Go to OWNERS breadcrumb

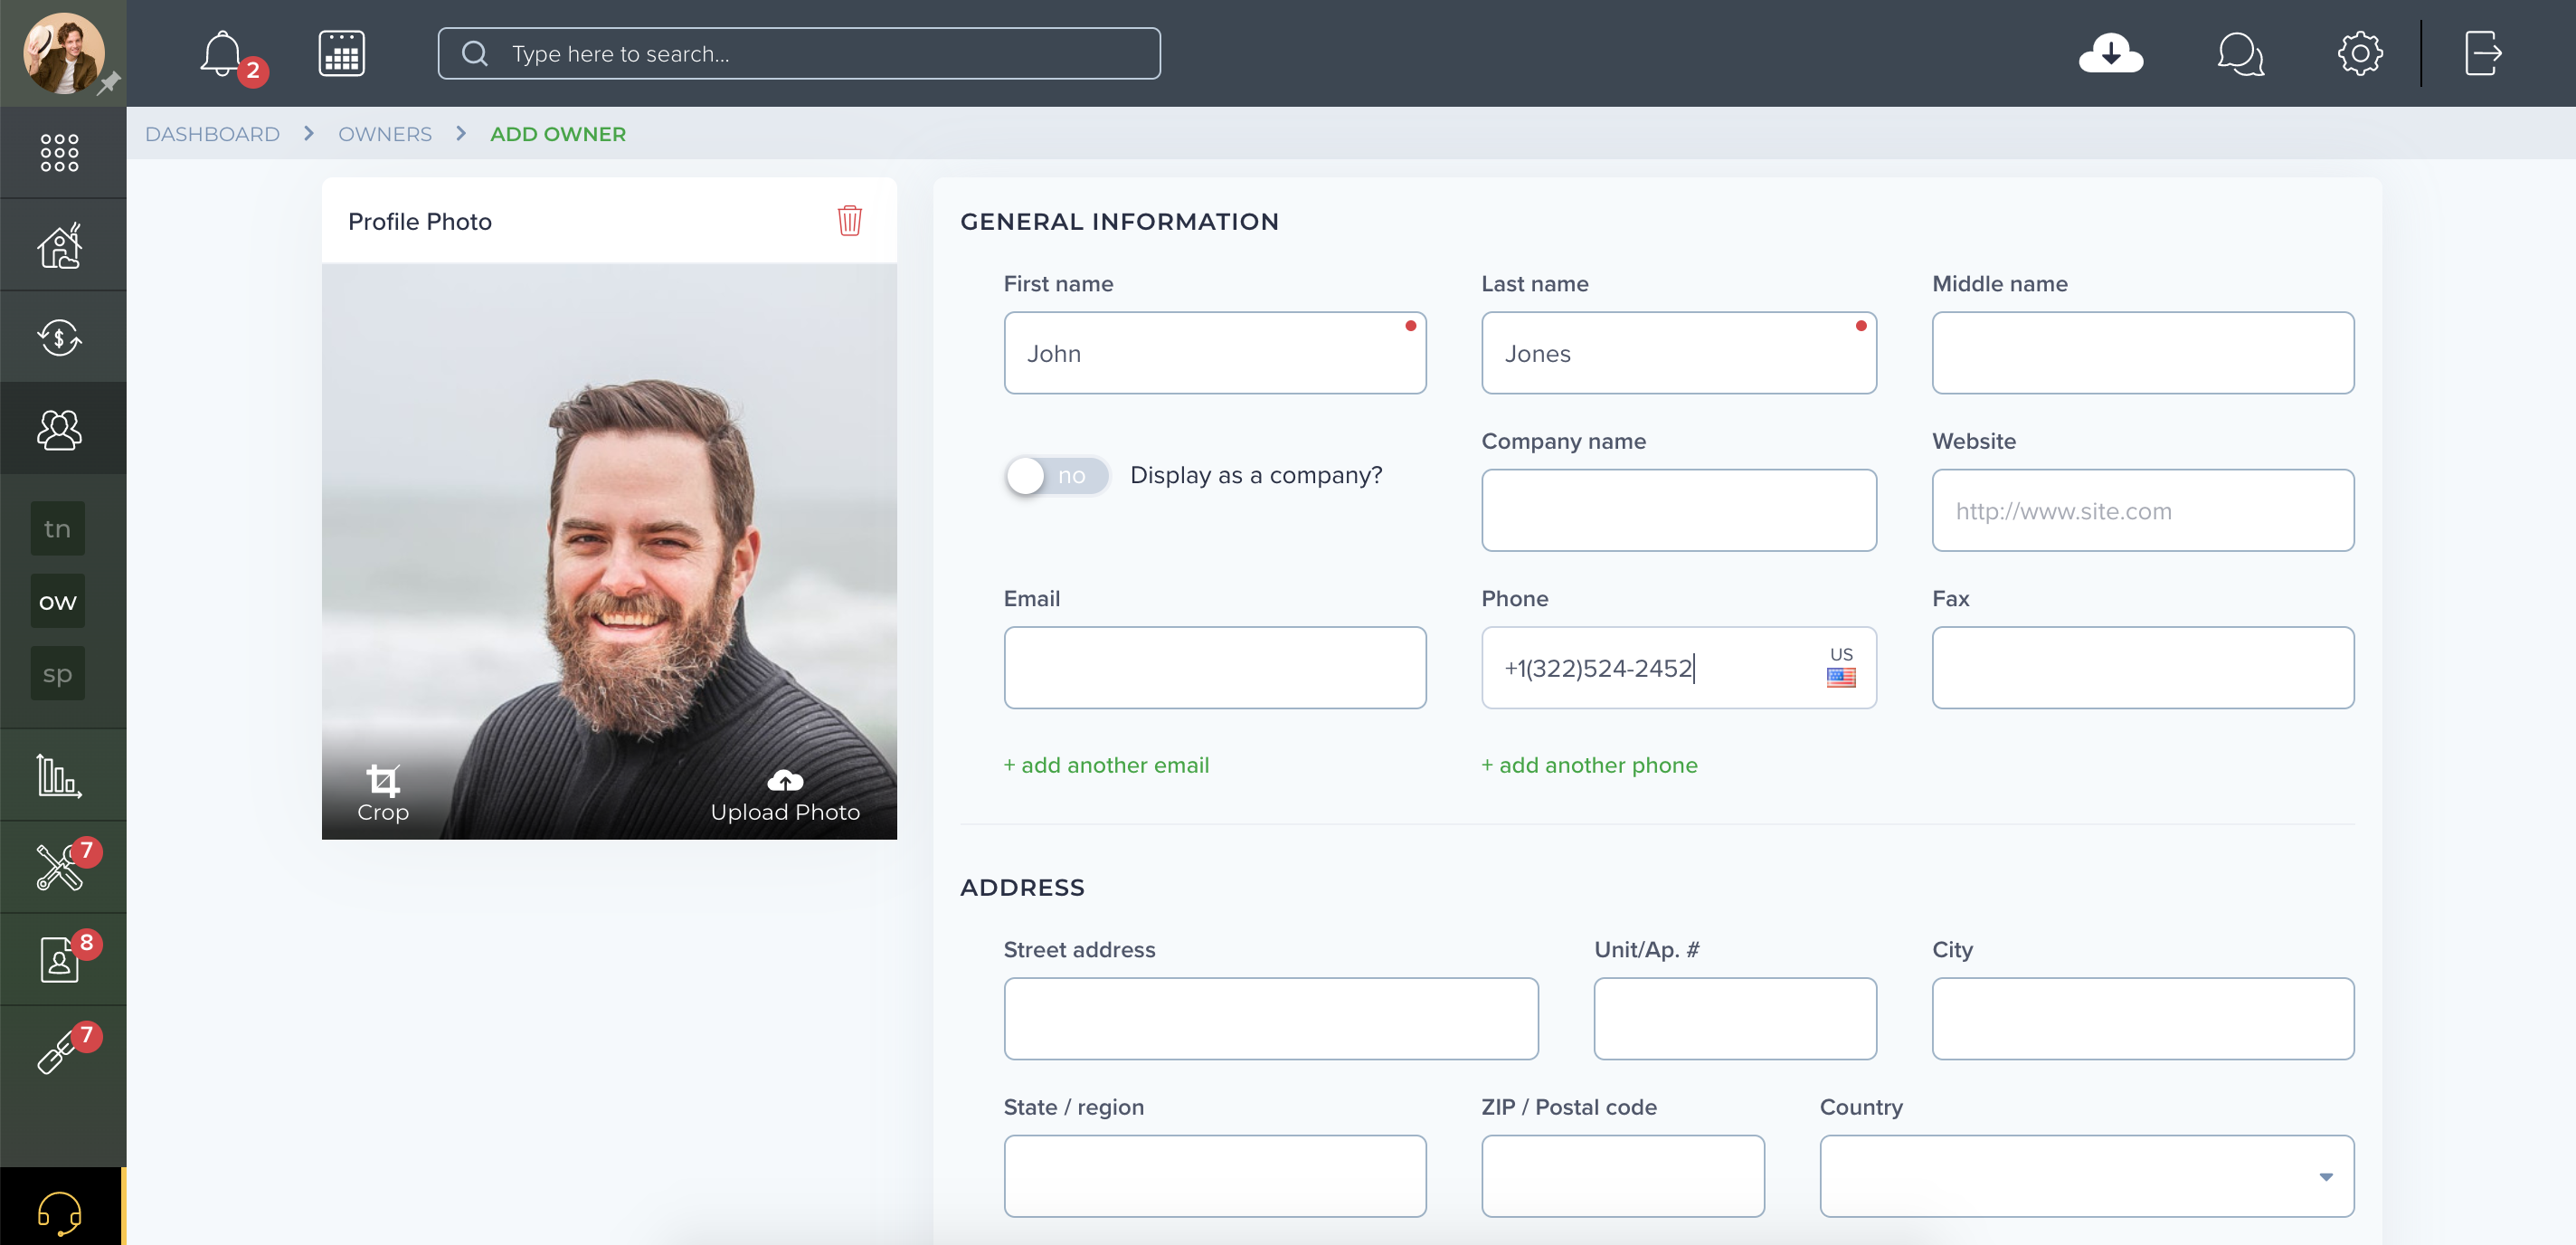point(384,133)
